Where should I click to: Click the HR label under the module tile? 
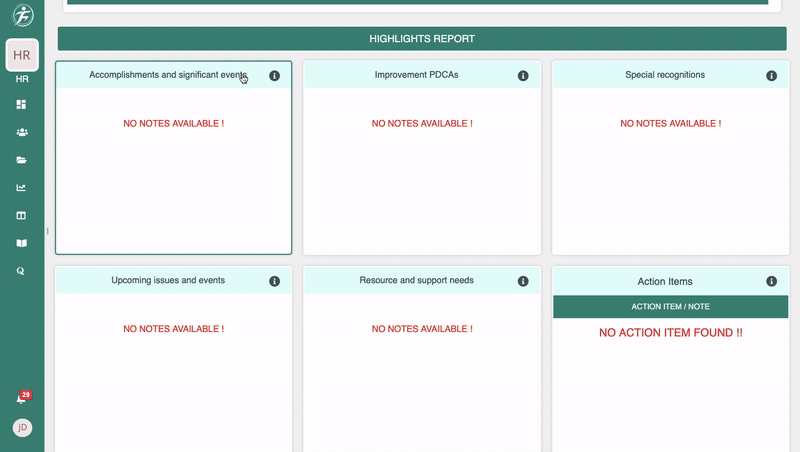coord(22,79)
